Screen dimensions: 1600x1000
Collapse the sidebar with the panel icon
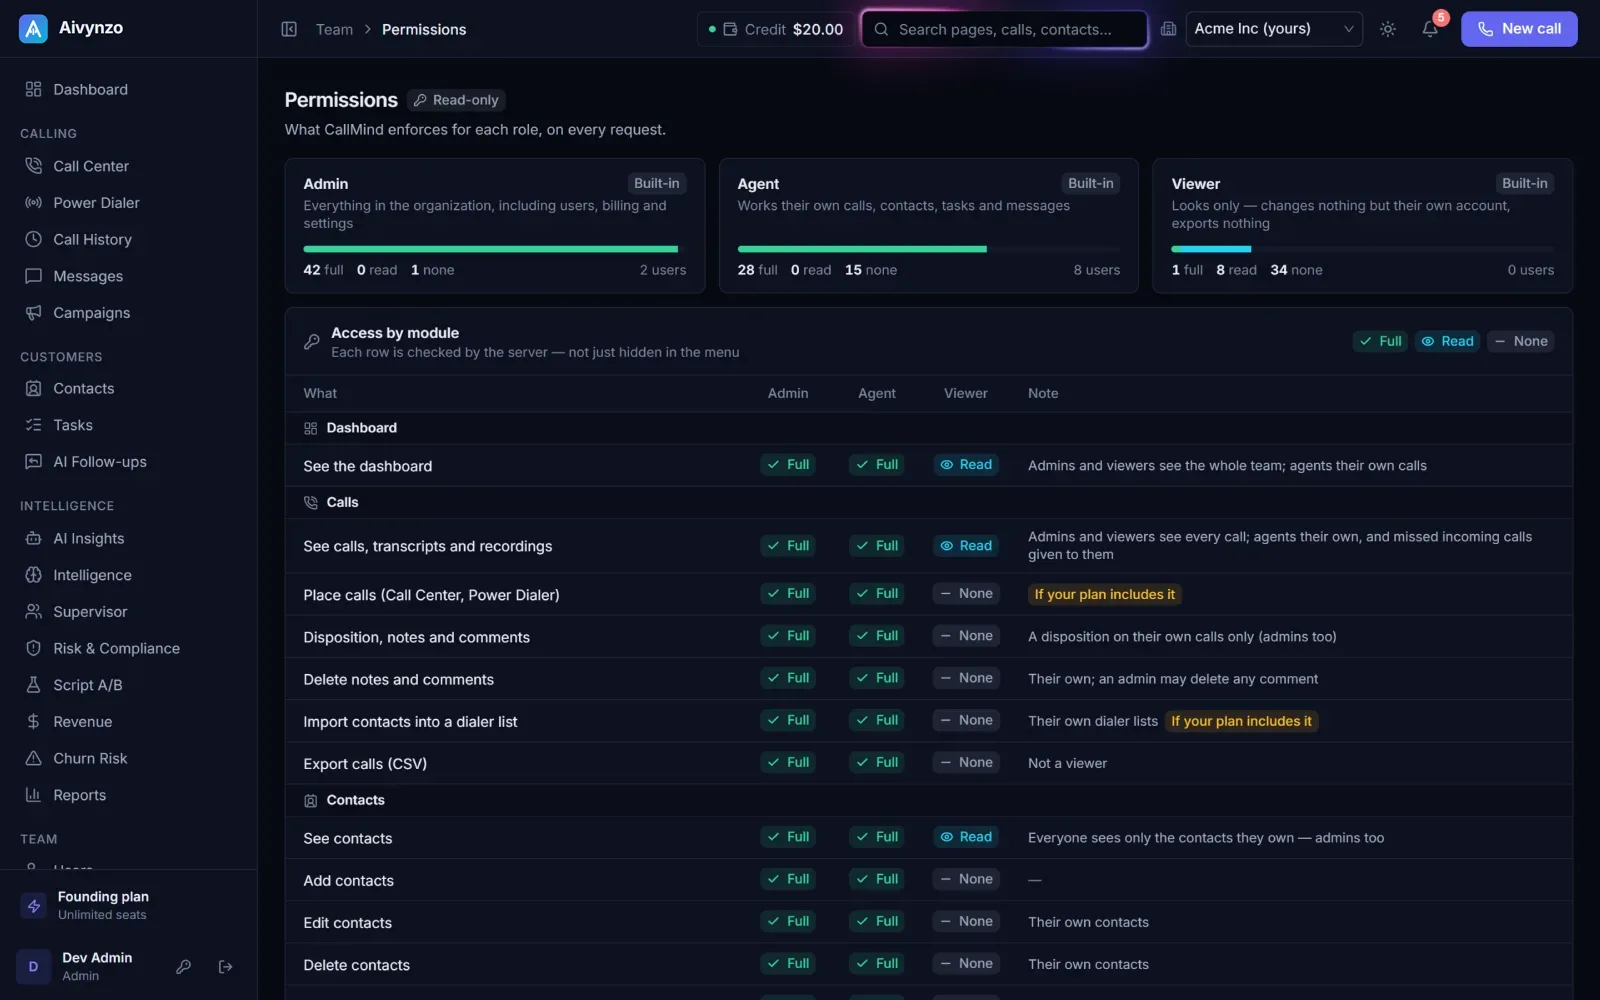tap(289, 29)
